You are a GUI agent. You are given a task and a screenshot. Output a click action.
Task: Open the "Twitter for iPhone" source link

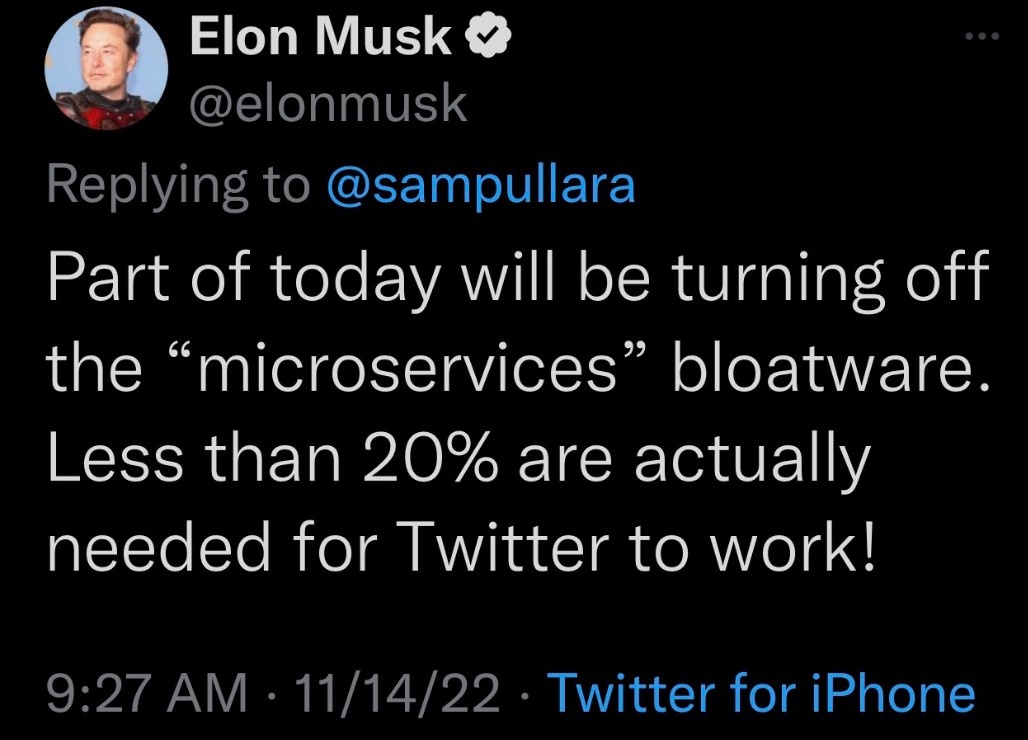[762, 693]
